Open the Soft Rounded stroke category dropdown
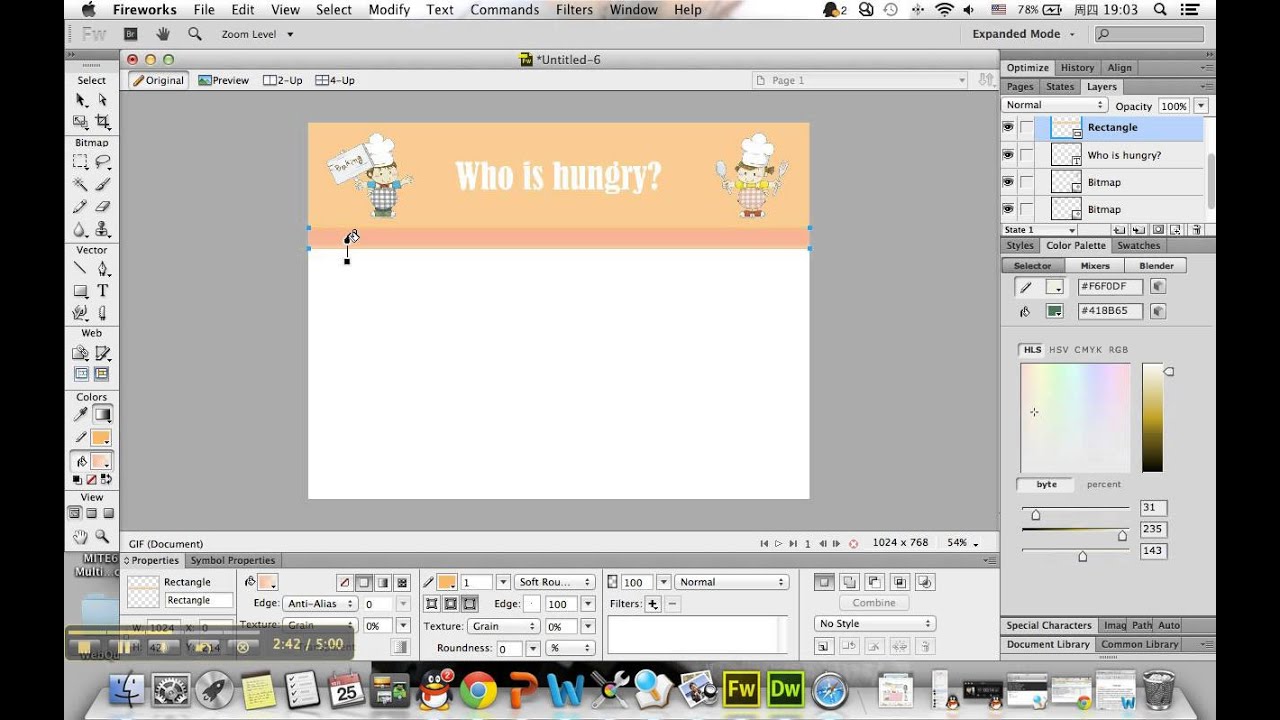Image resolution: width=1280 pixels, height=720 pixels. pos(555,582)
